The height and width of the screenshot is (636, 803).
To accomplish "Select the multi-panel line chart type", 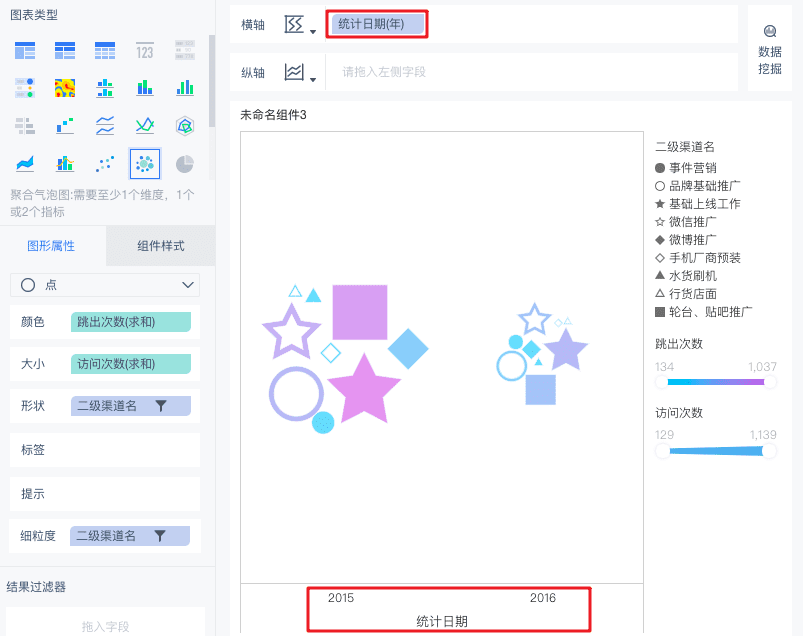I will [x=105, y=125].
